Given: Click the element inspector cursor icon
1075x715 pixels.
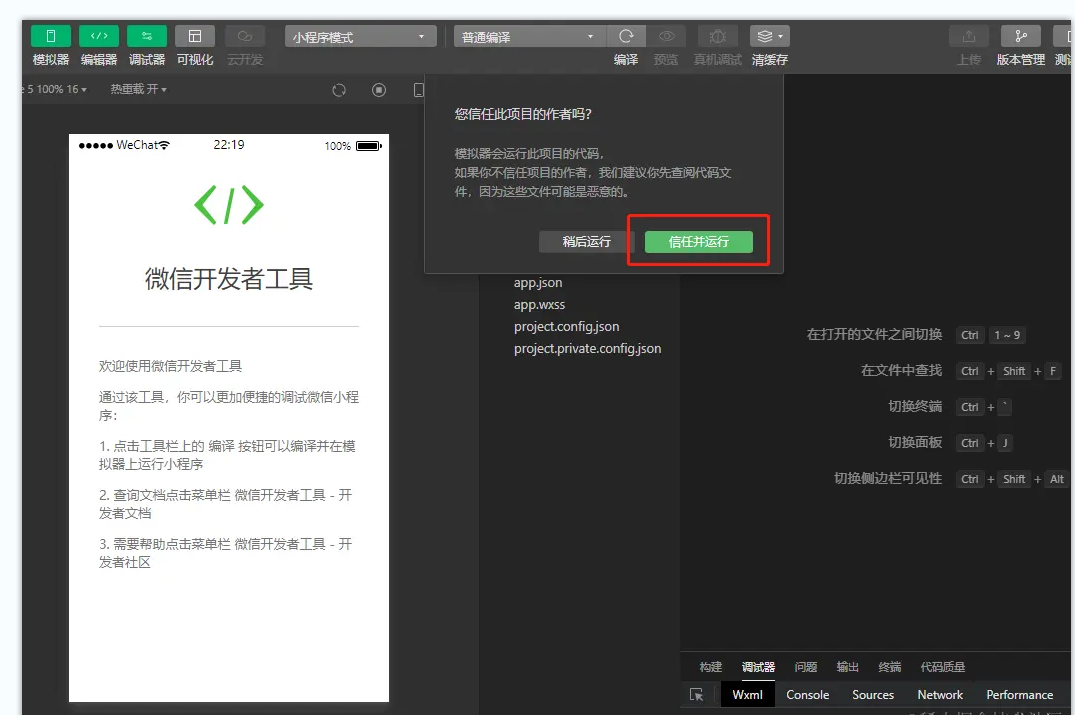Looking at the screenshot, I should click(x=697, y=695).
